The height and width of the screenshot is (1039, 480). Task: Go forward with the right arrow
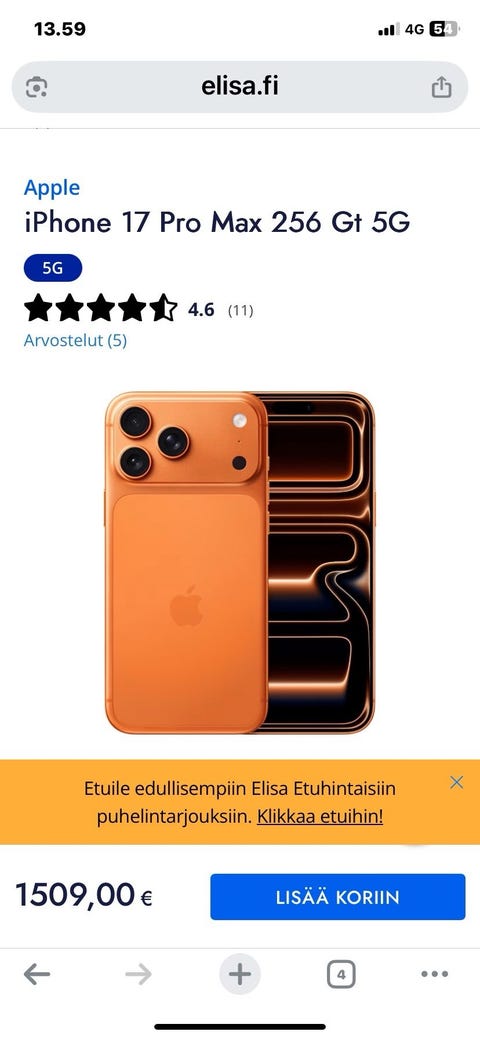pyautogui.click(x=138, y=974)
